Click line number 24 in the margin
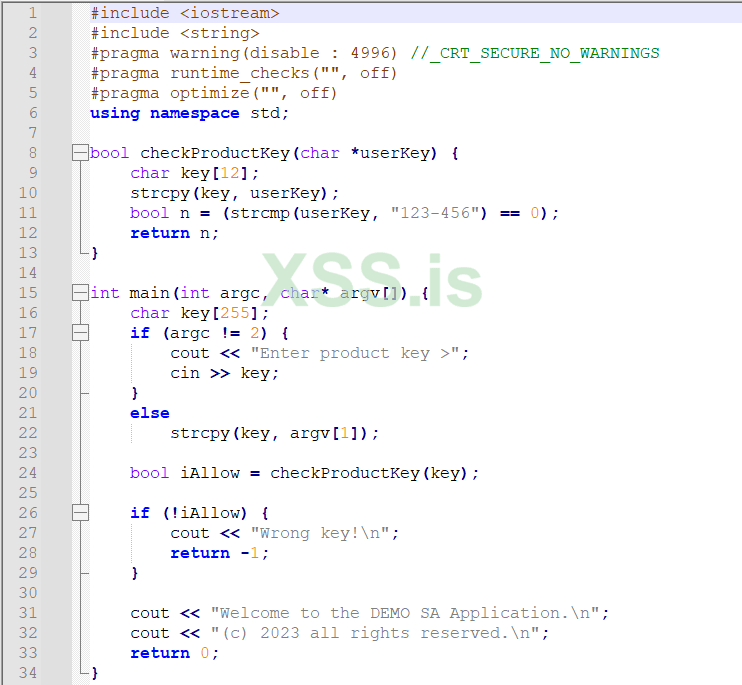The width and height of the screenshot is (742, 685). coord(28,473)
